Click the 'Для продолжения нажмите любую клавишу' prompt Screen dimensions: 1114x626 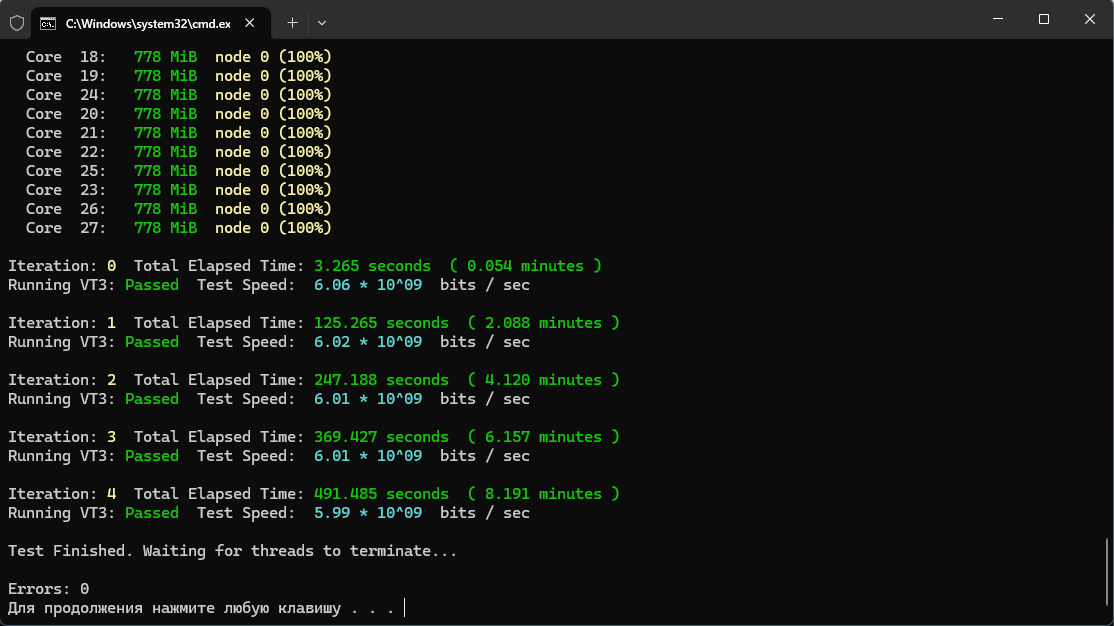(x=174, y=608)
